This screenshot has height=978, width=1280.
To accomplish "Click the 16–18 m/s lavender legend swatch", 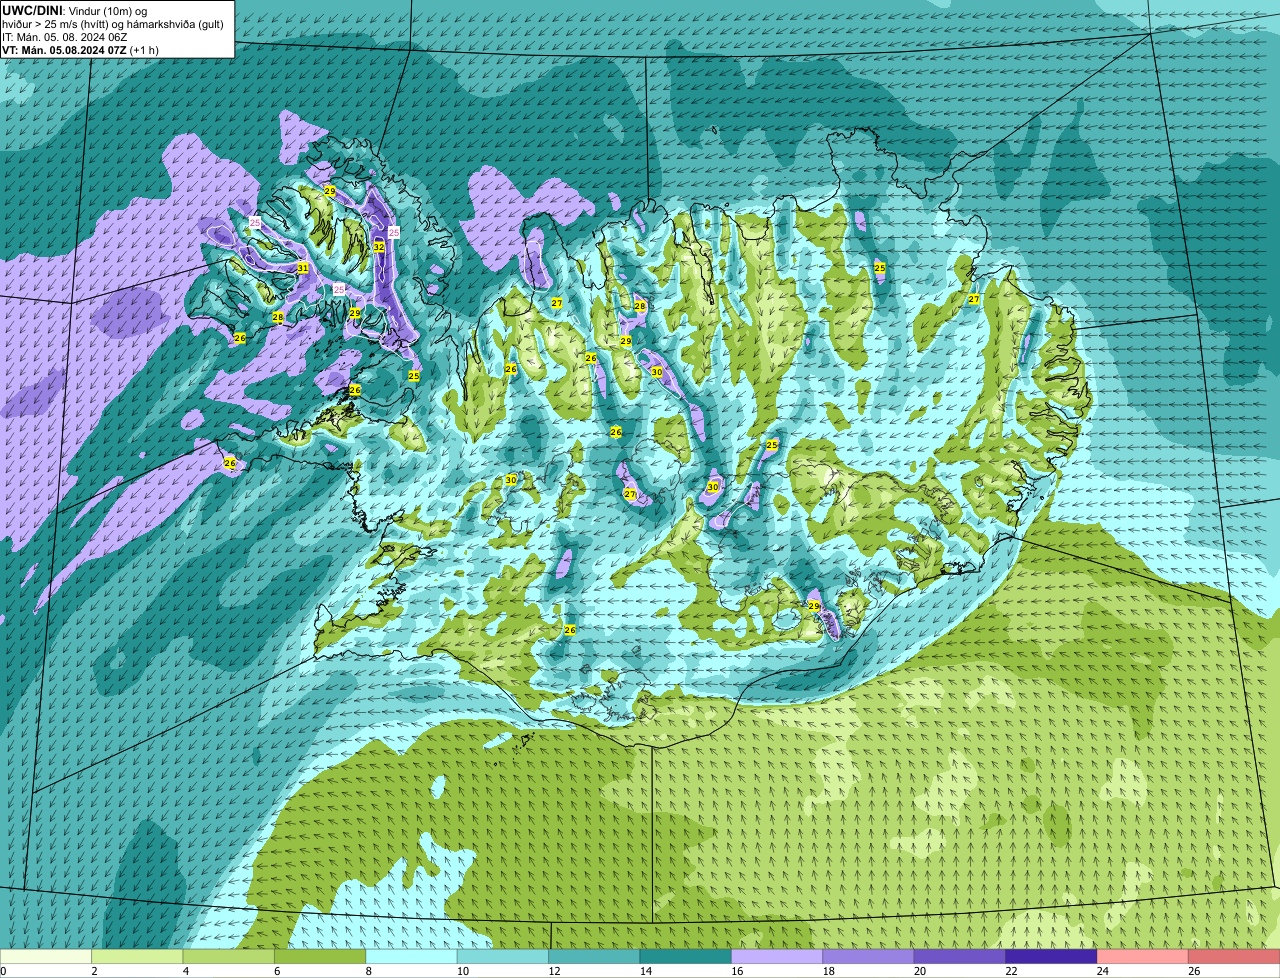I will pos(777,956).
